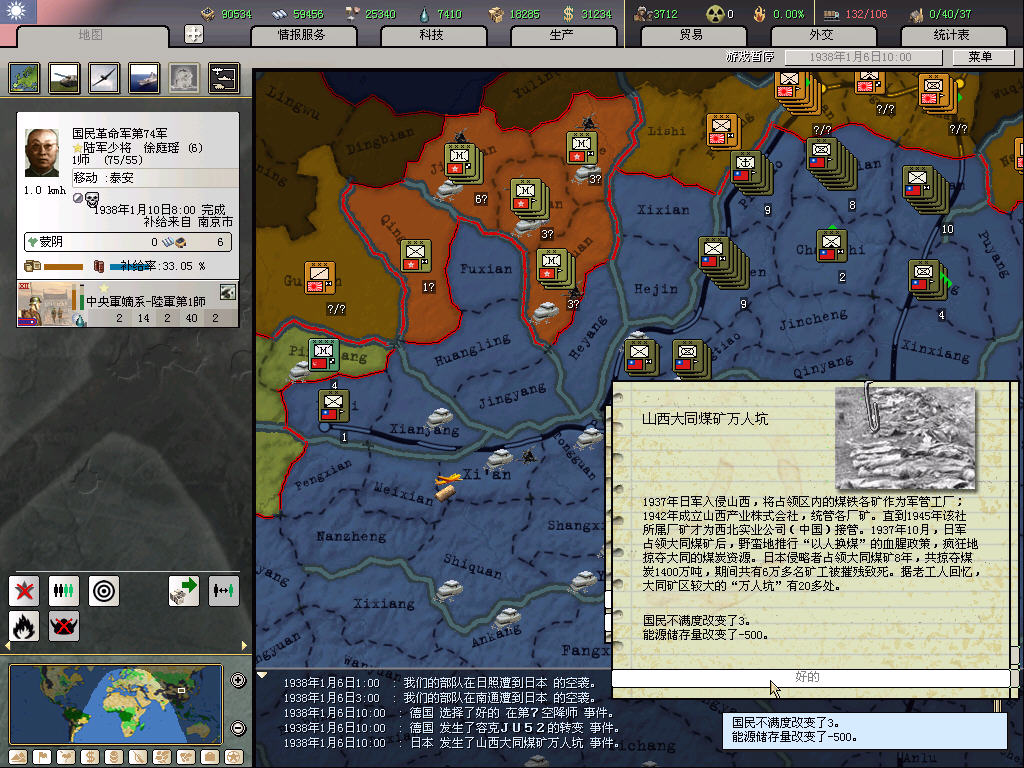The image size is (1024, 768).
Task: Click the money value 31234
Action: [x=596, y=14]
